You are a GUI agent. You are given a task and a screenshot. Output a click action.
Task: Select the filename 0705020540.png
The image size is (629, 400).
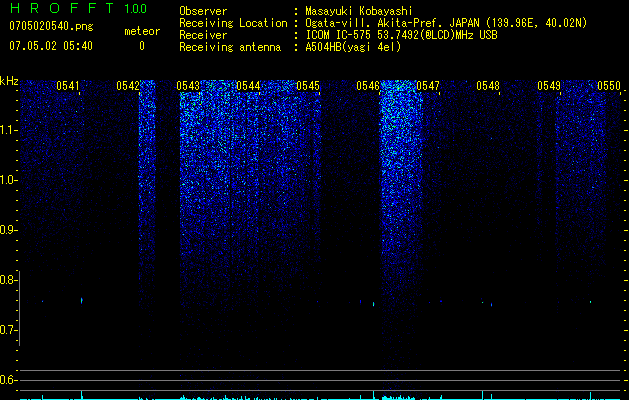coord(51,26)
